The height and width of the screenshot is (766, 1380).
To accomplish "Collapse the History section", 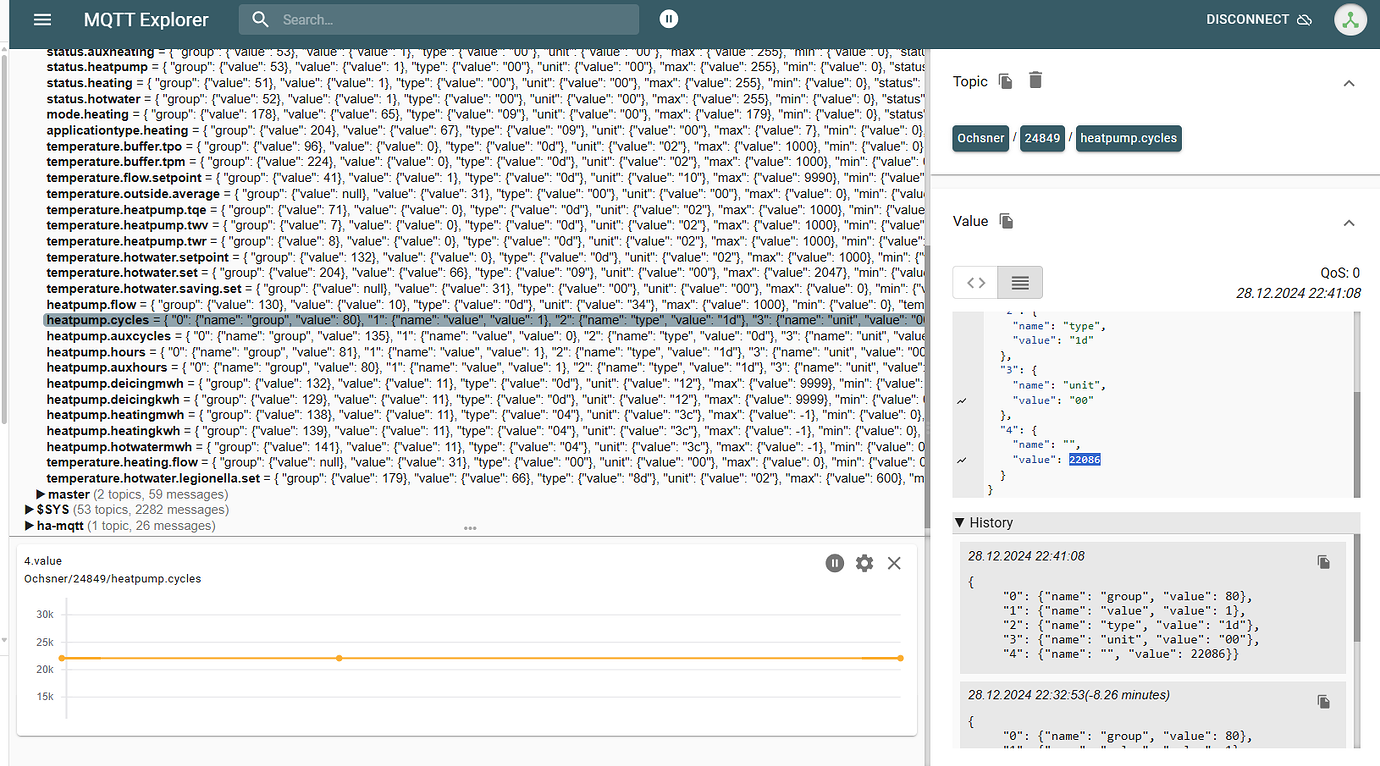I will pyautogui.click(x=960, y=522).
